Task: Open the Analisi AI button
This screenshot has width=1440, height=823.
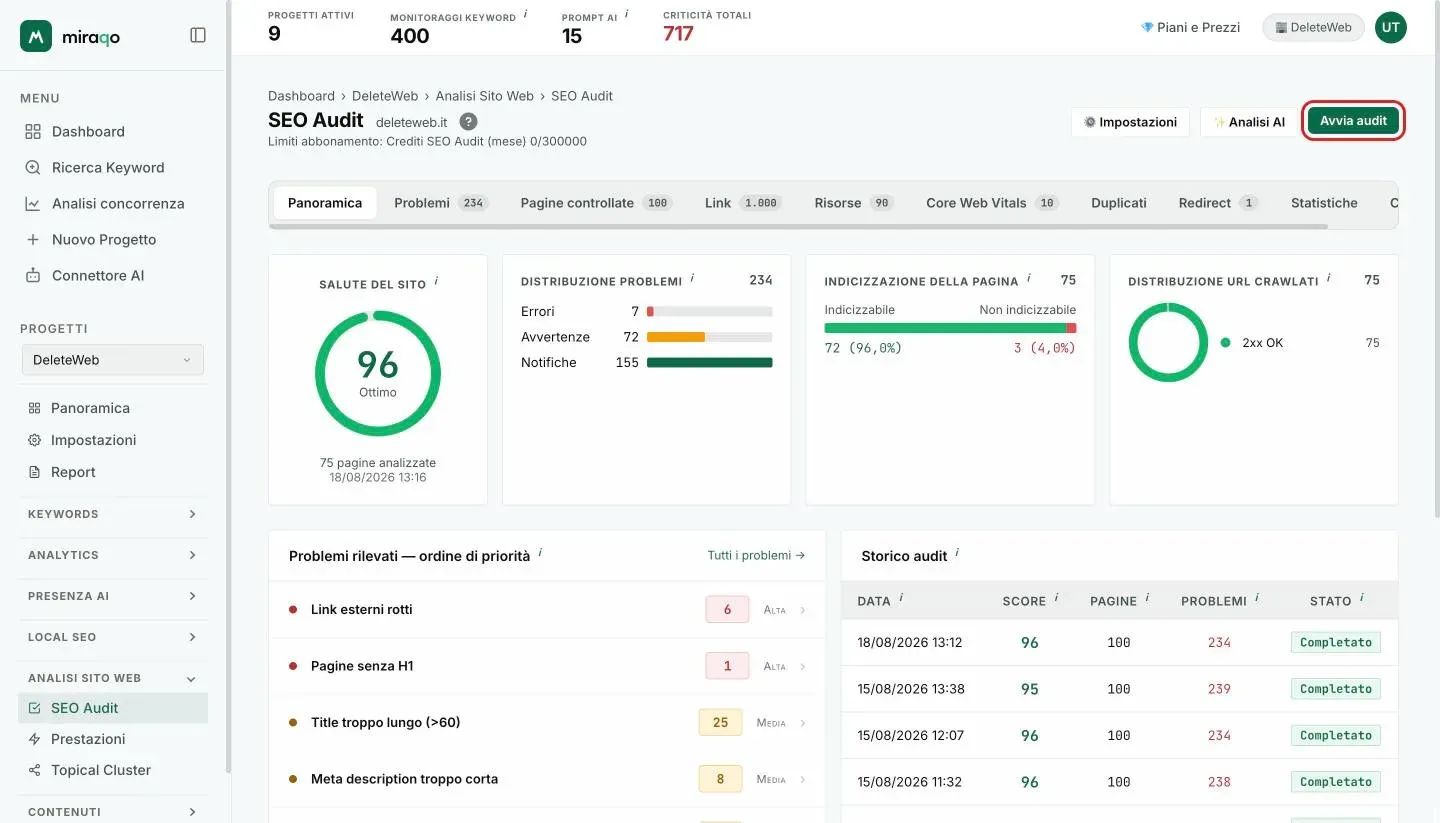Action: click(1249, 122)
